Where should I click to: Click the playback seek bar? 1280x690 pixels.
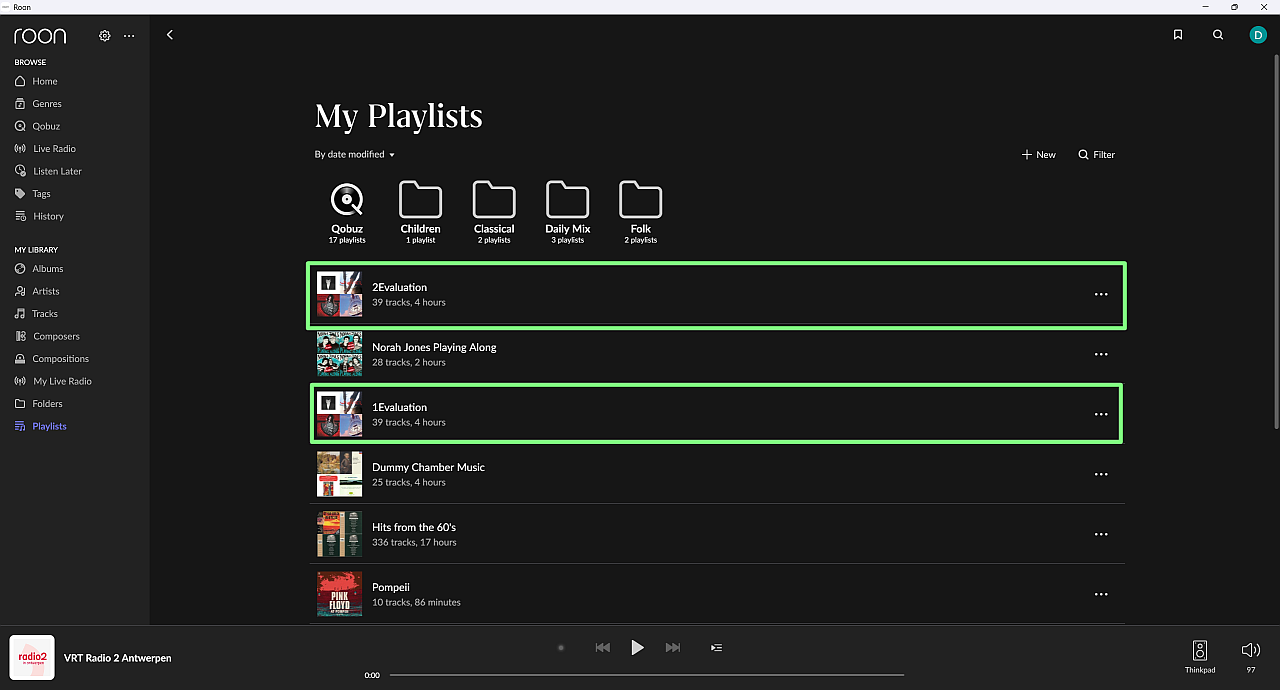[646, 675]
